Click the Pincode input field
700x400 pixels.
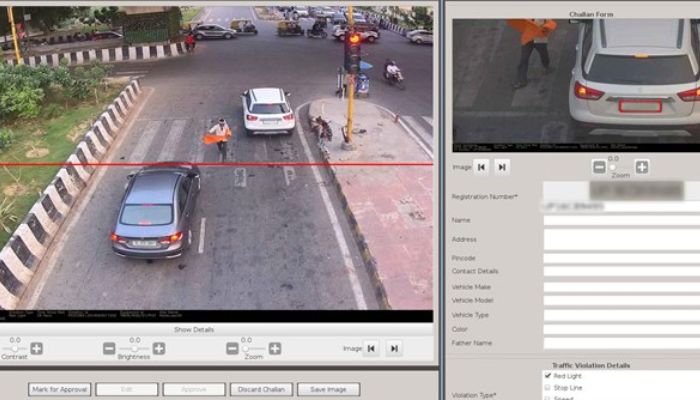tap(621, 258)
